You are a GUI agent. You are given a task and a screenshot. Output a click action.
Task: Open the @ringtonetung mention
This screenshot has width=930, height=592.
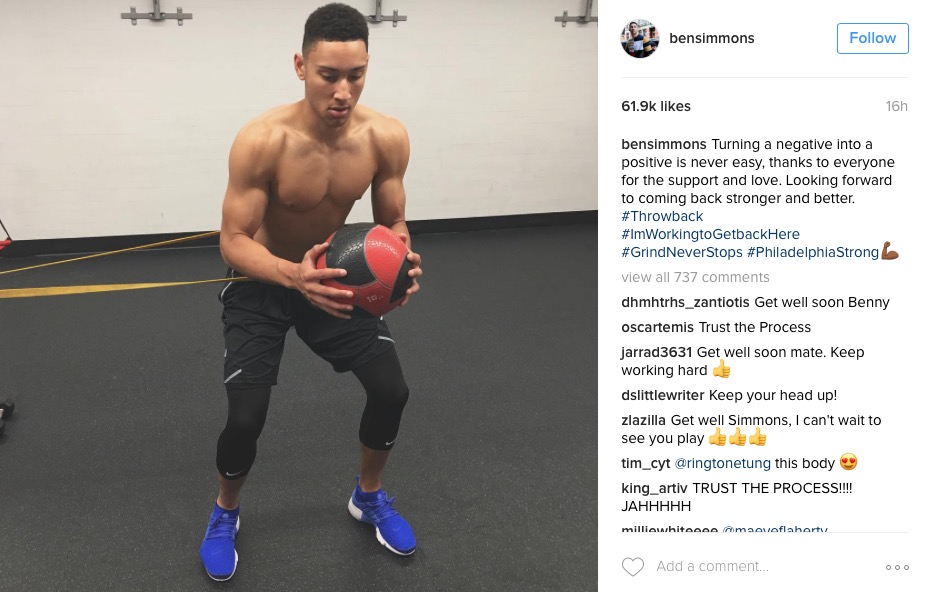pyautogui.click(x=722, y=463)
